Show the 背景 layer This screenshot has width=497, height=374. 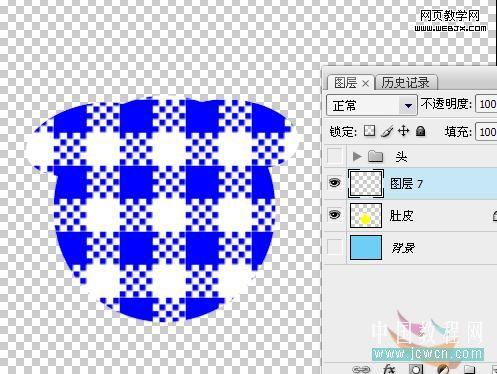335,247
